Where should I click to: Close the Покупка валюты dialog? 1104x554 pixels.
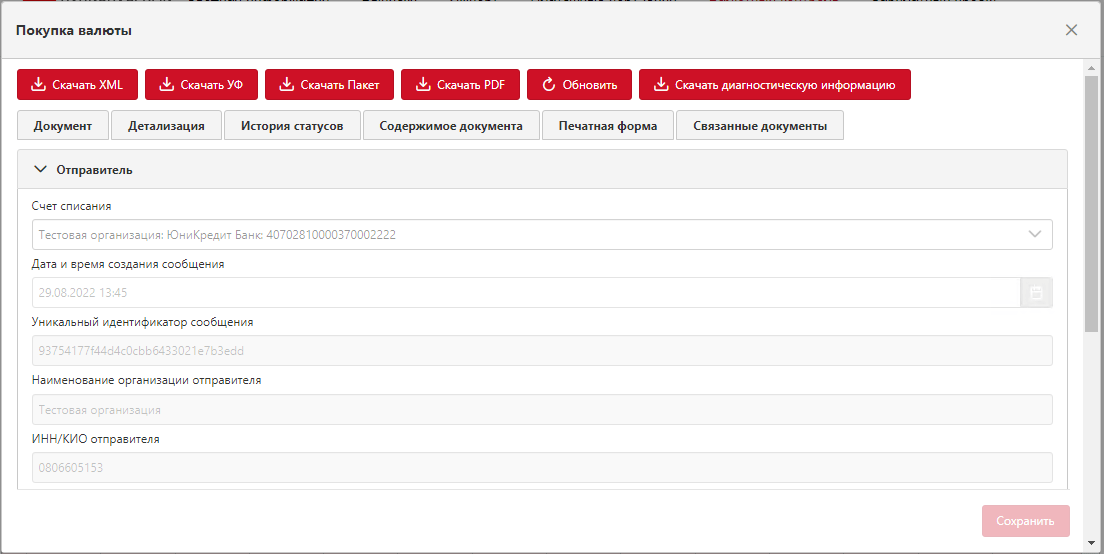pos(1071,30)
